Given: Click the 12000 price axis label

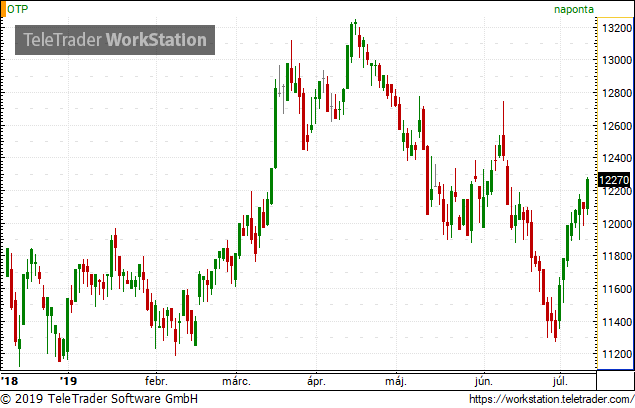Looking at the screenshot, I should click(617, 224).
